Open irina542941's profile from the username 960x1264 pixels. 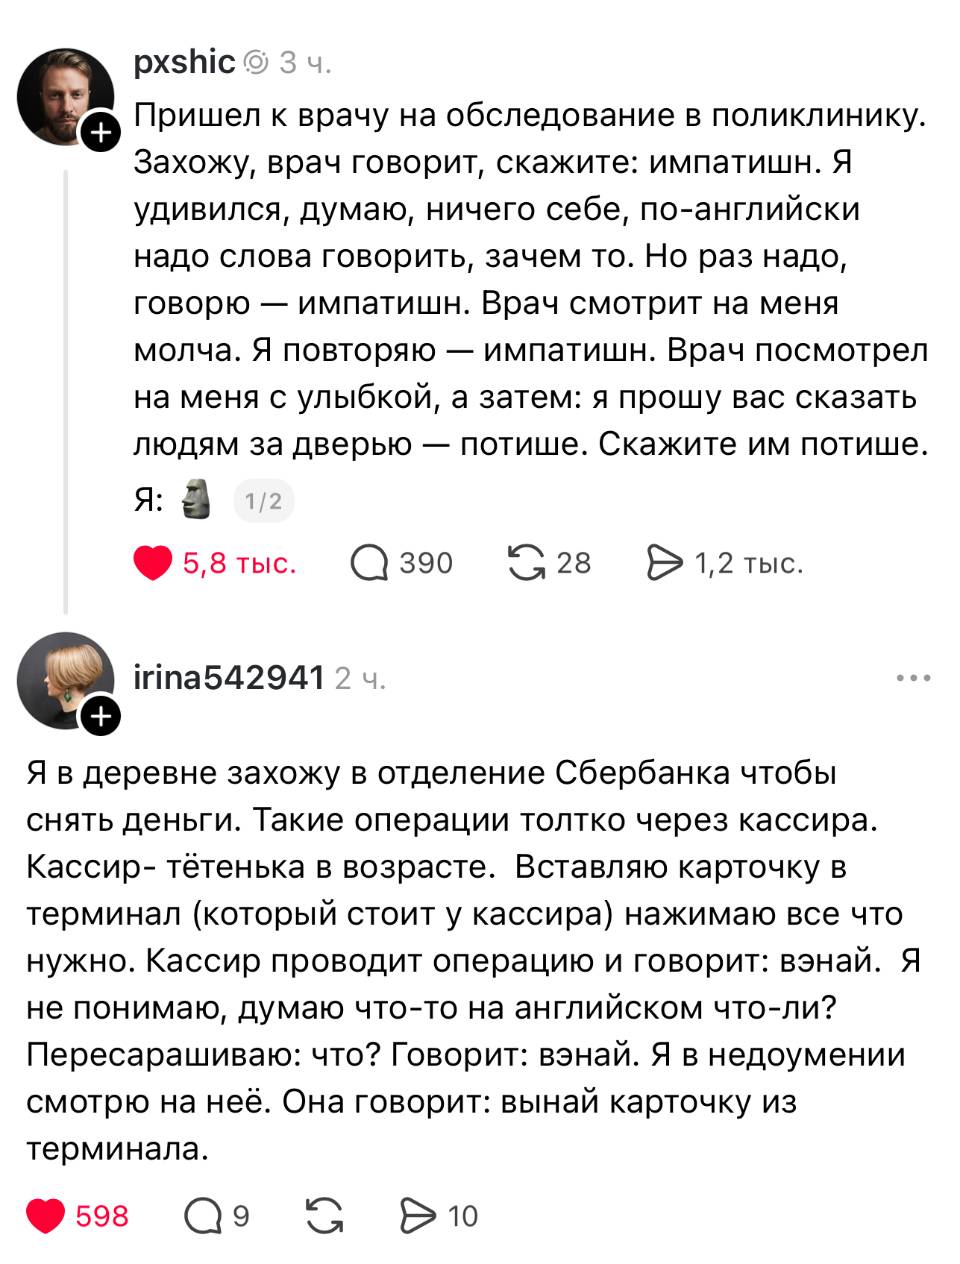click(x=228, y=675)
